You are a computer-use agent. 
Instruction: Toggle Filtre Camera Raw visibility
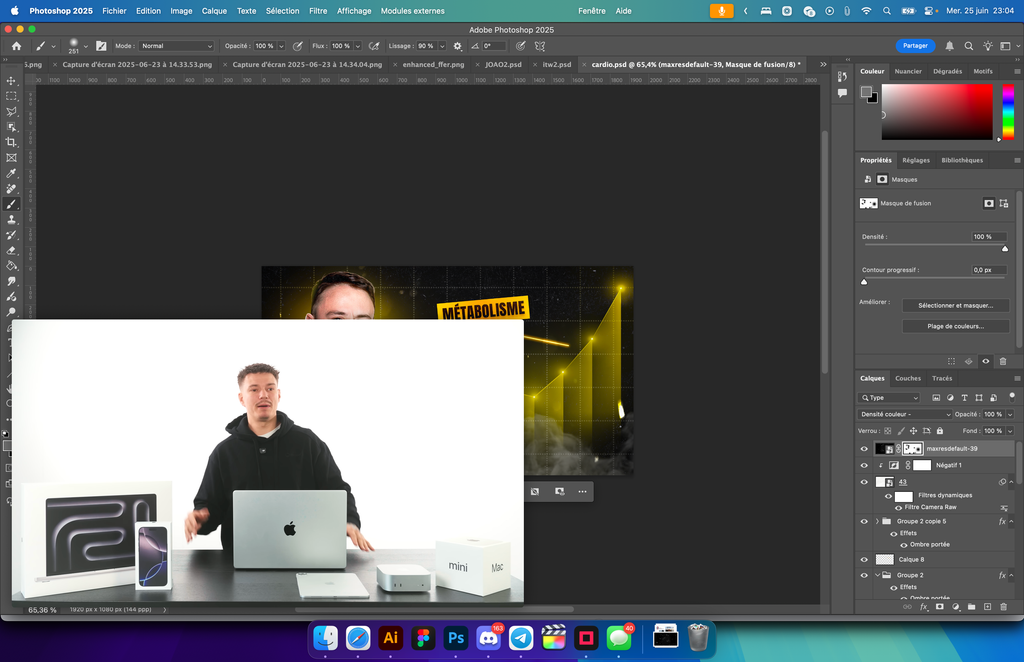click(x=899, y=507)
